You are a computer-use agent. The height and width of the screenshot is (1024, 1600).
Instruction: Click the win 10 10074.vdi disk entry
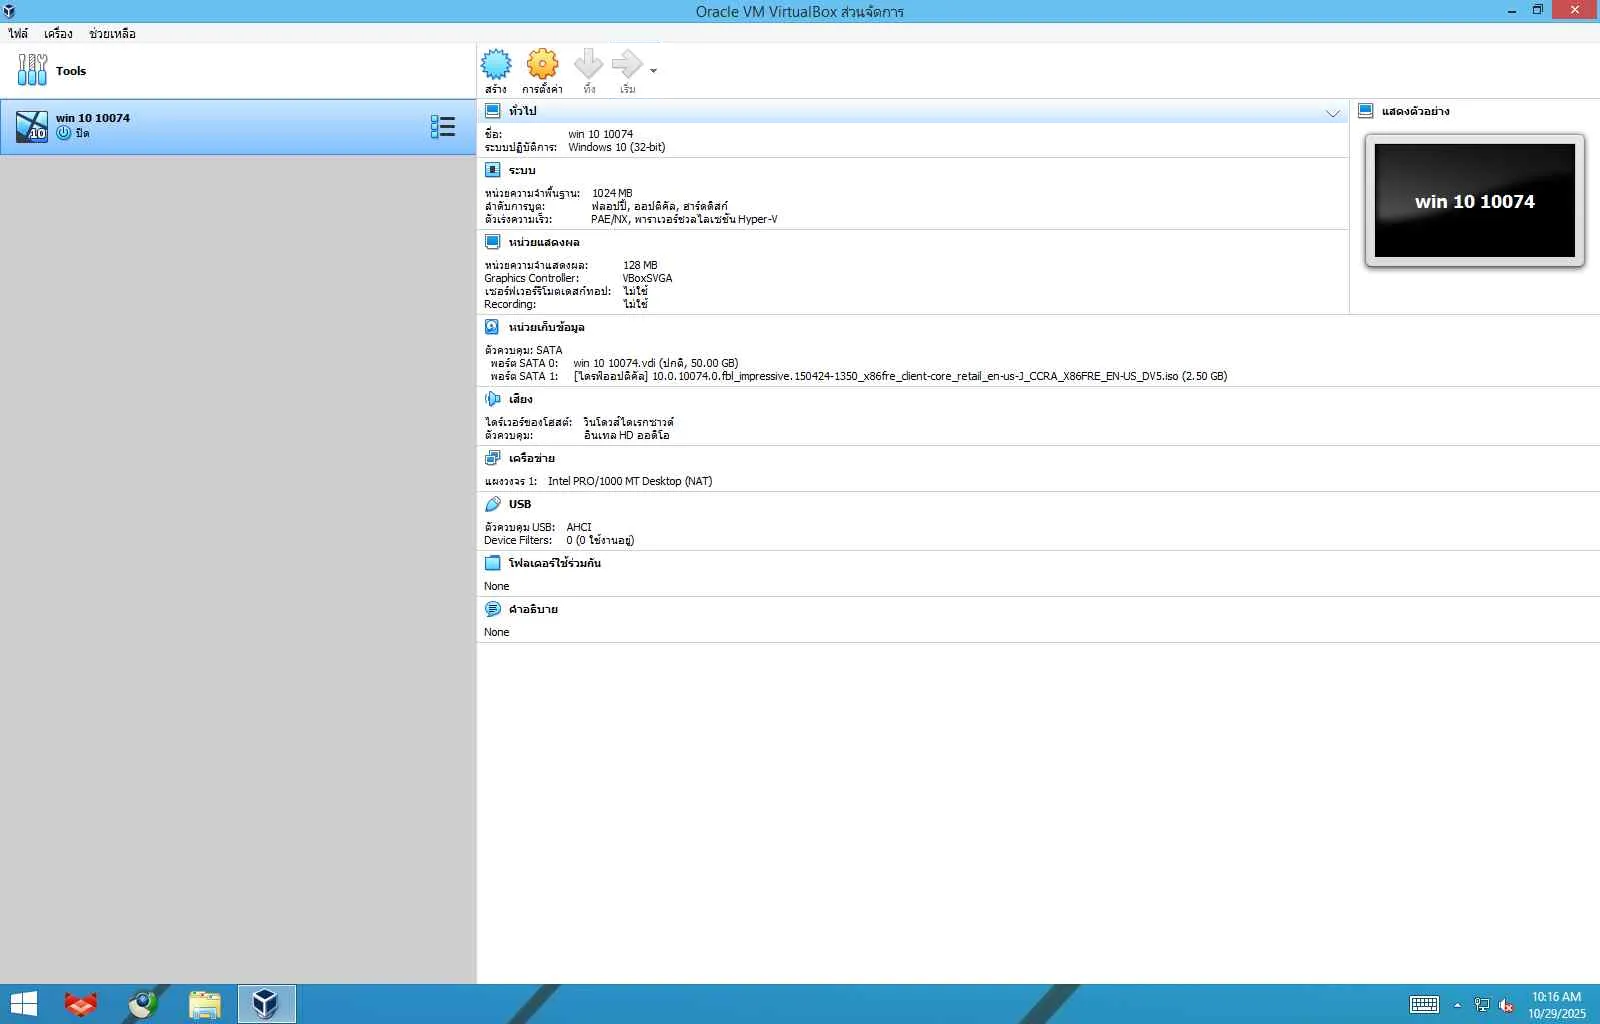coord(656,363)
